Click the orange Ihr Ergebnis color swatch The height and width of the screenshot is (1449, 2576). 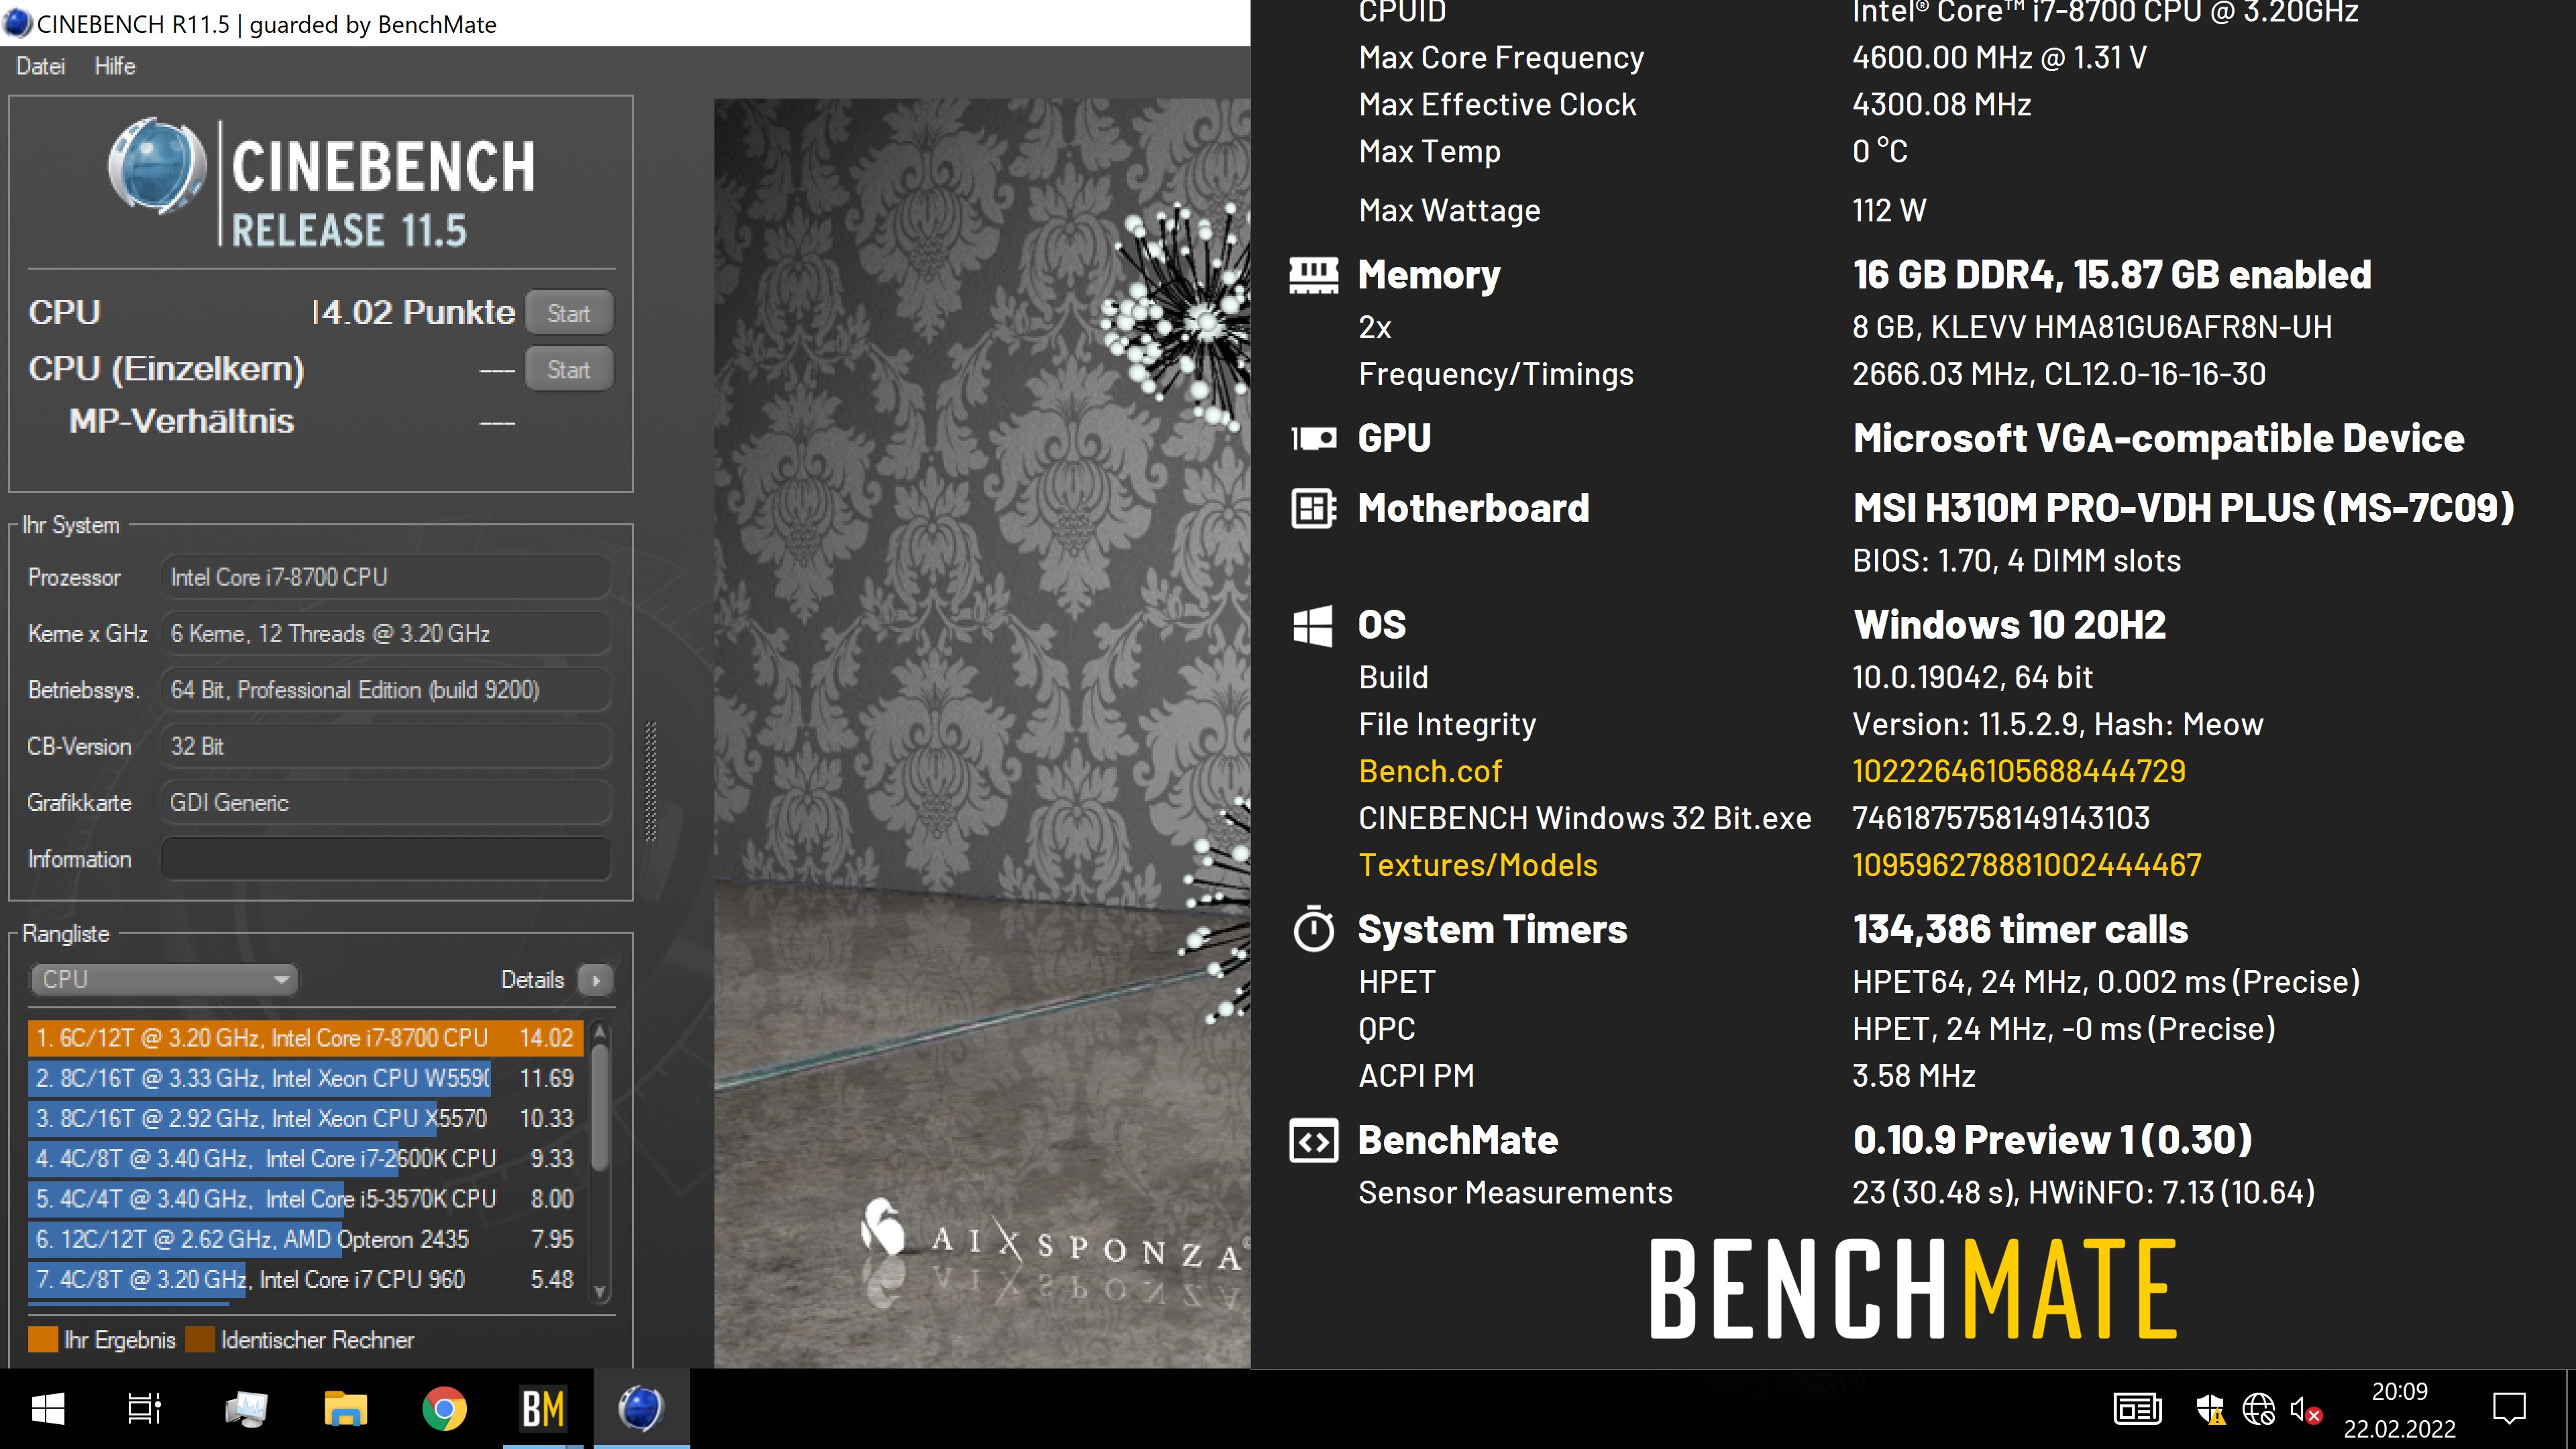click(43, 1340)
